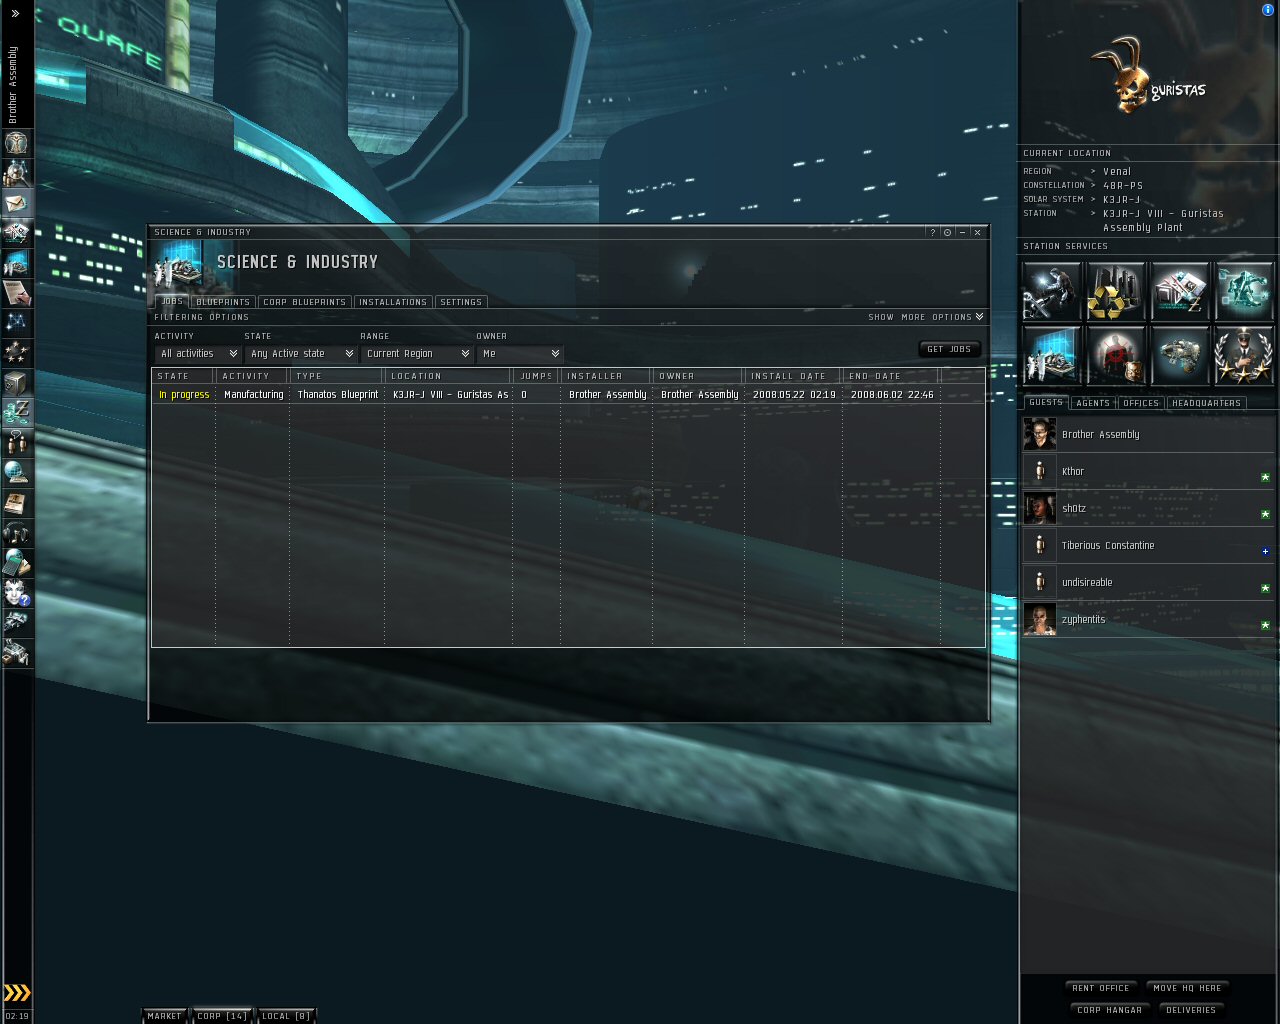
Task: Open the Character Sheet from the sidebar
Action: [17, 143]
